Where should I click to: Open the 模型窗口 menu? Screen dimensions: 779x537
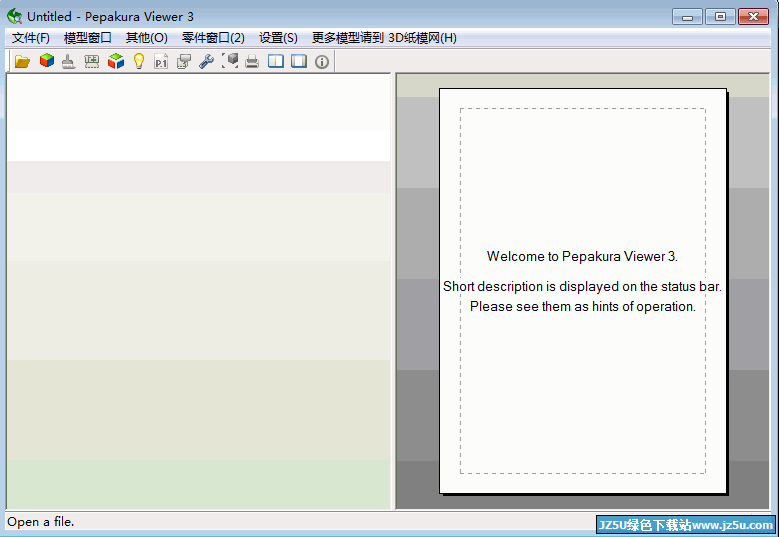click(x=87, y=38)
